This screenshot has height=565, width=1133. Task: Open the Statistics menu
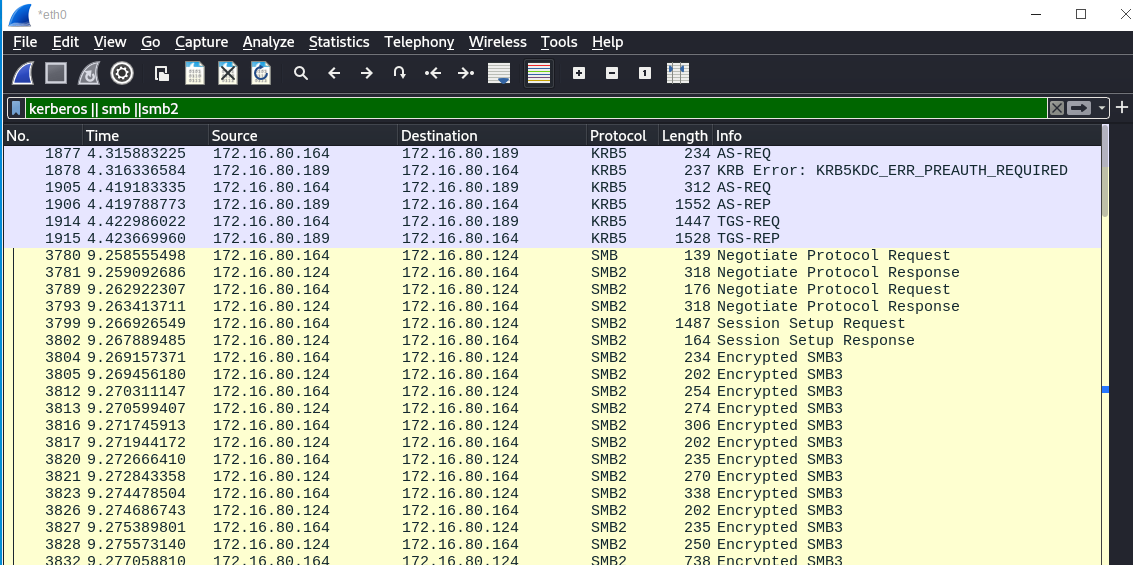[338, 42]
